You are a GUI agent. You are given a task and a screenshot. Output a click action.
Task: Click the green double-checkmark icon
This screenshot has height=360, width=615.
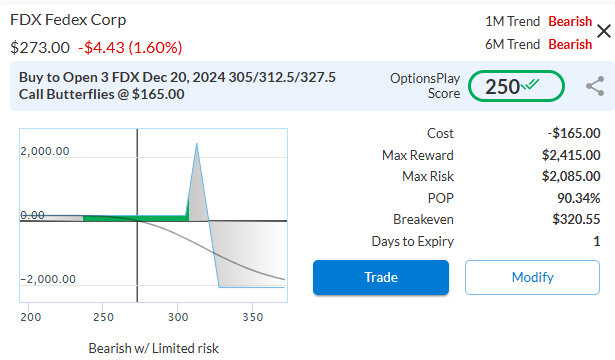coord(530,85)
